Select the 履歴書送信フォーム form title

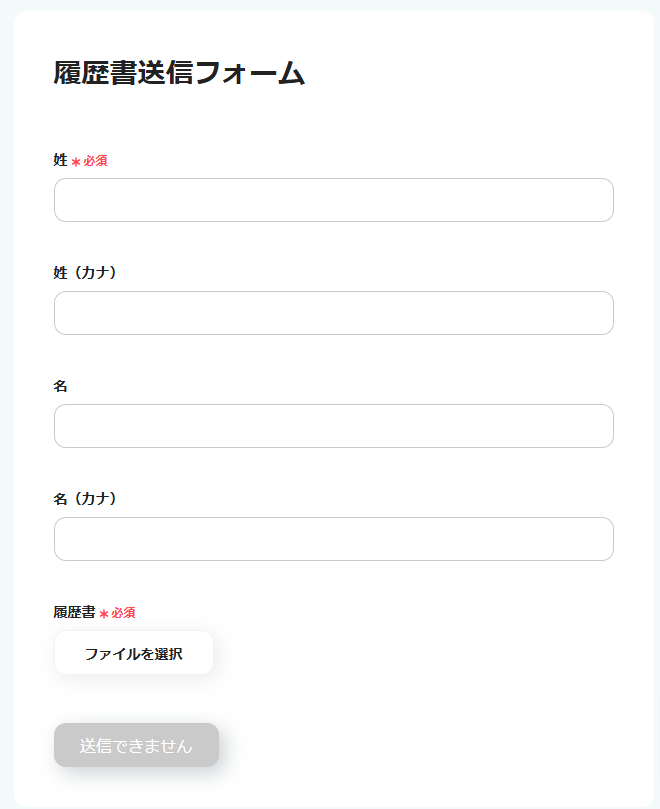tap(180, 70)
